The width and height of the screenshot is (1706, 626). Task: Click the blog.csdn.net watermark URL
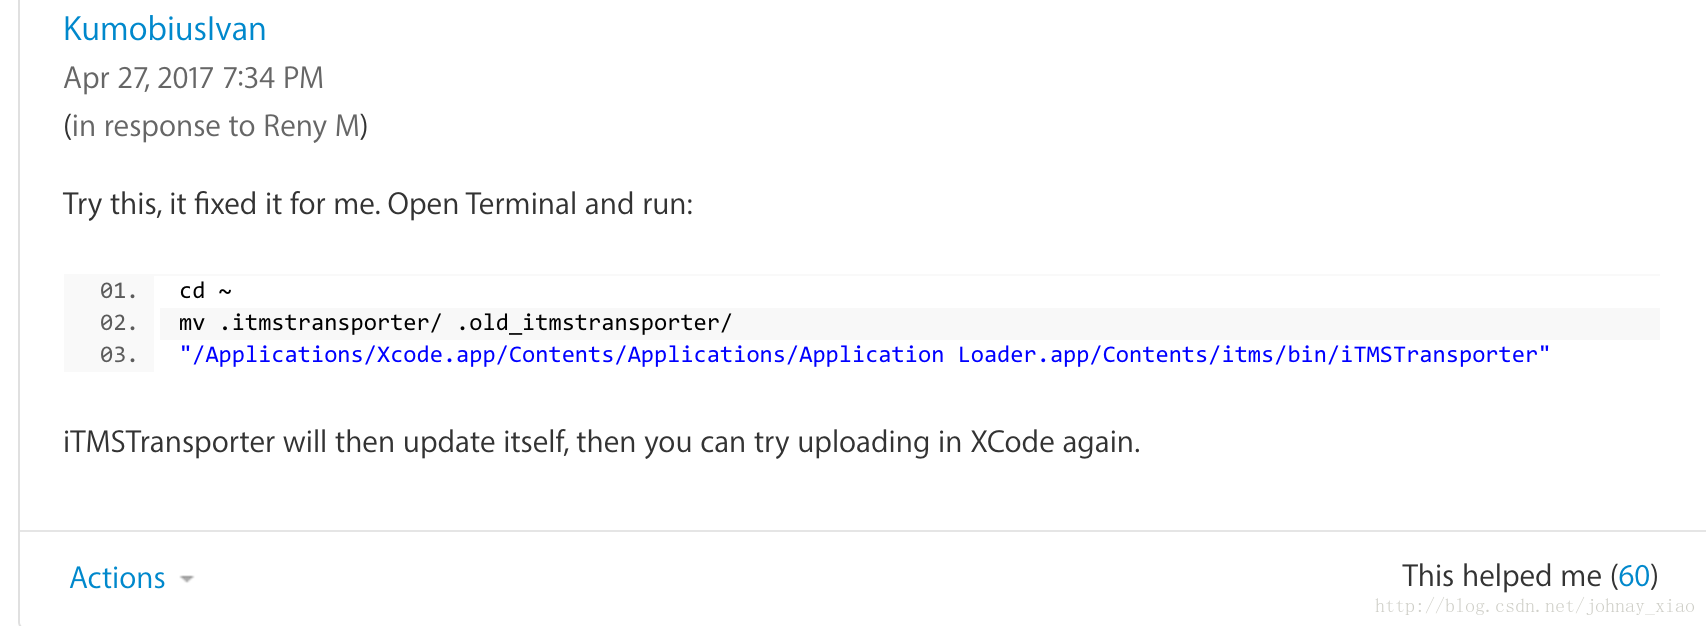click(1535, 606)
